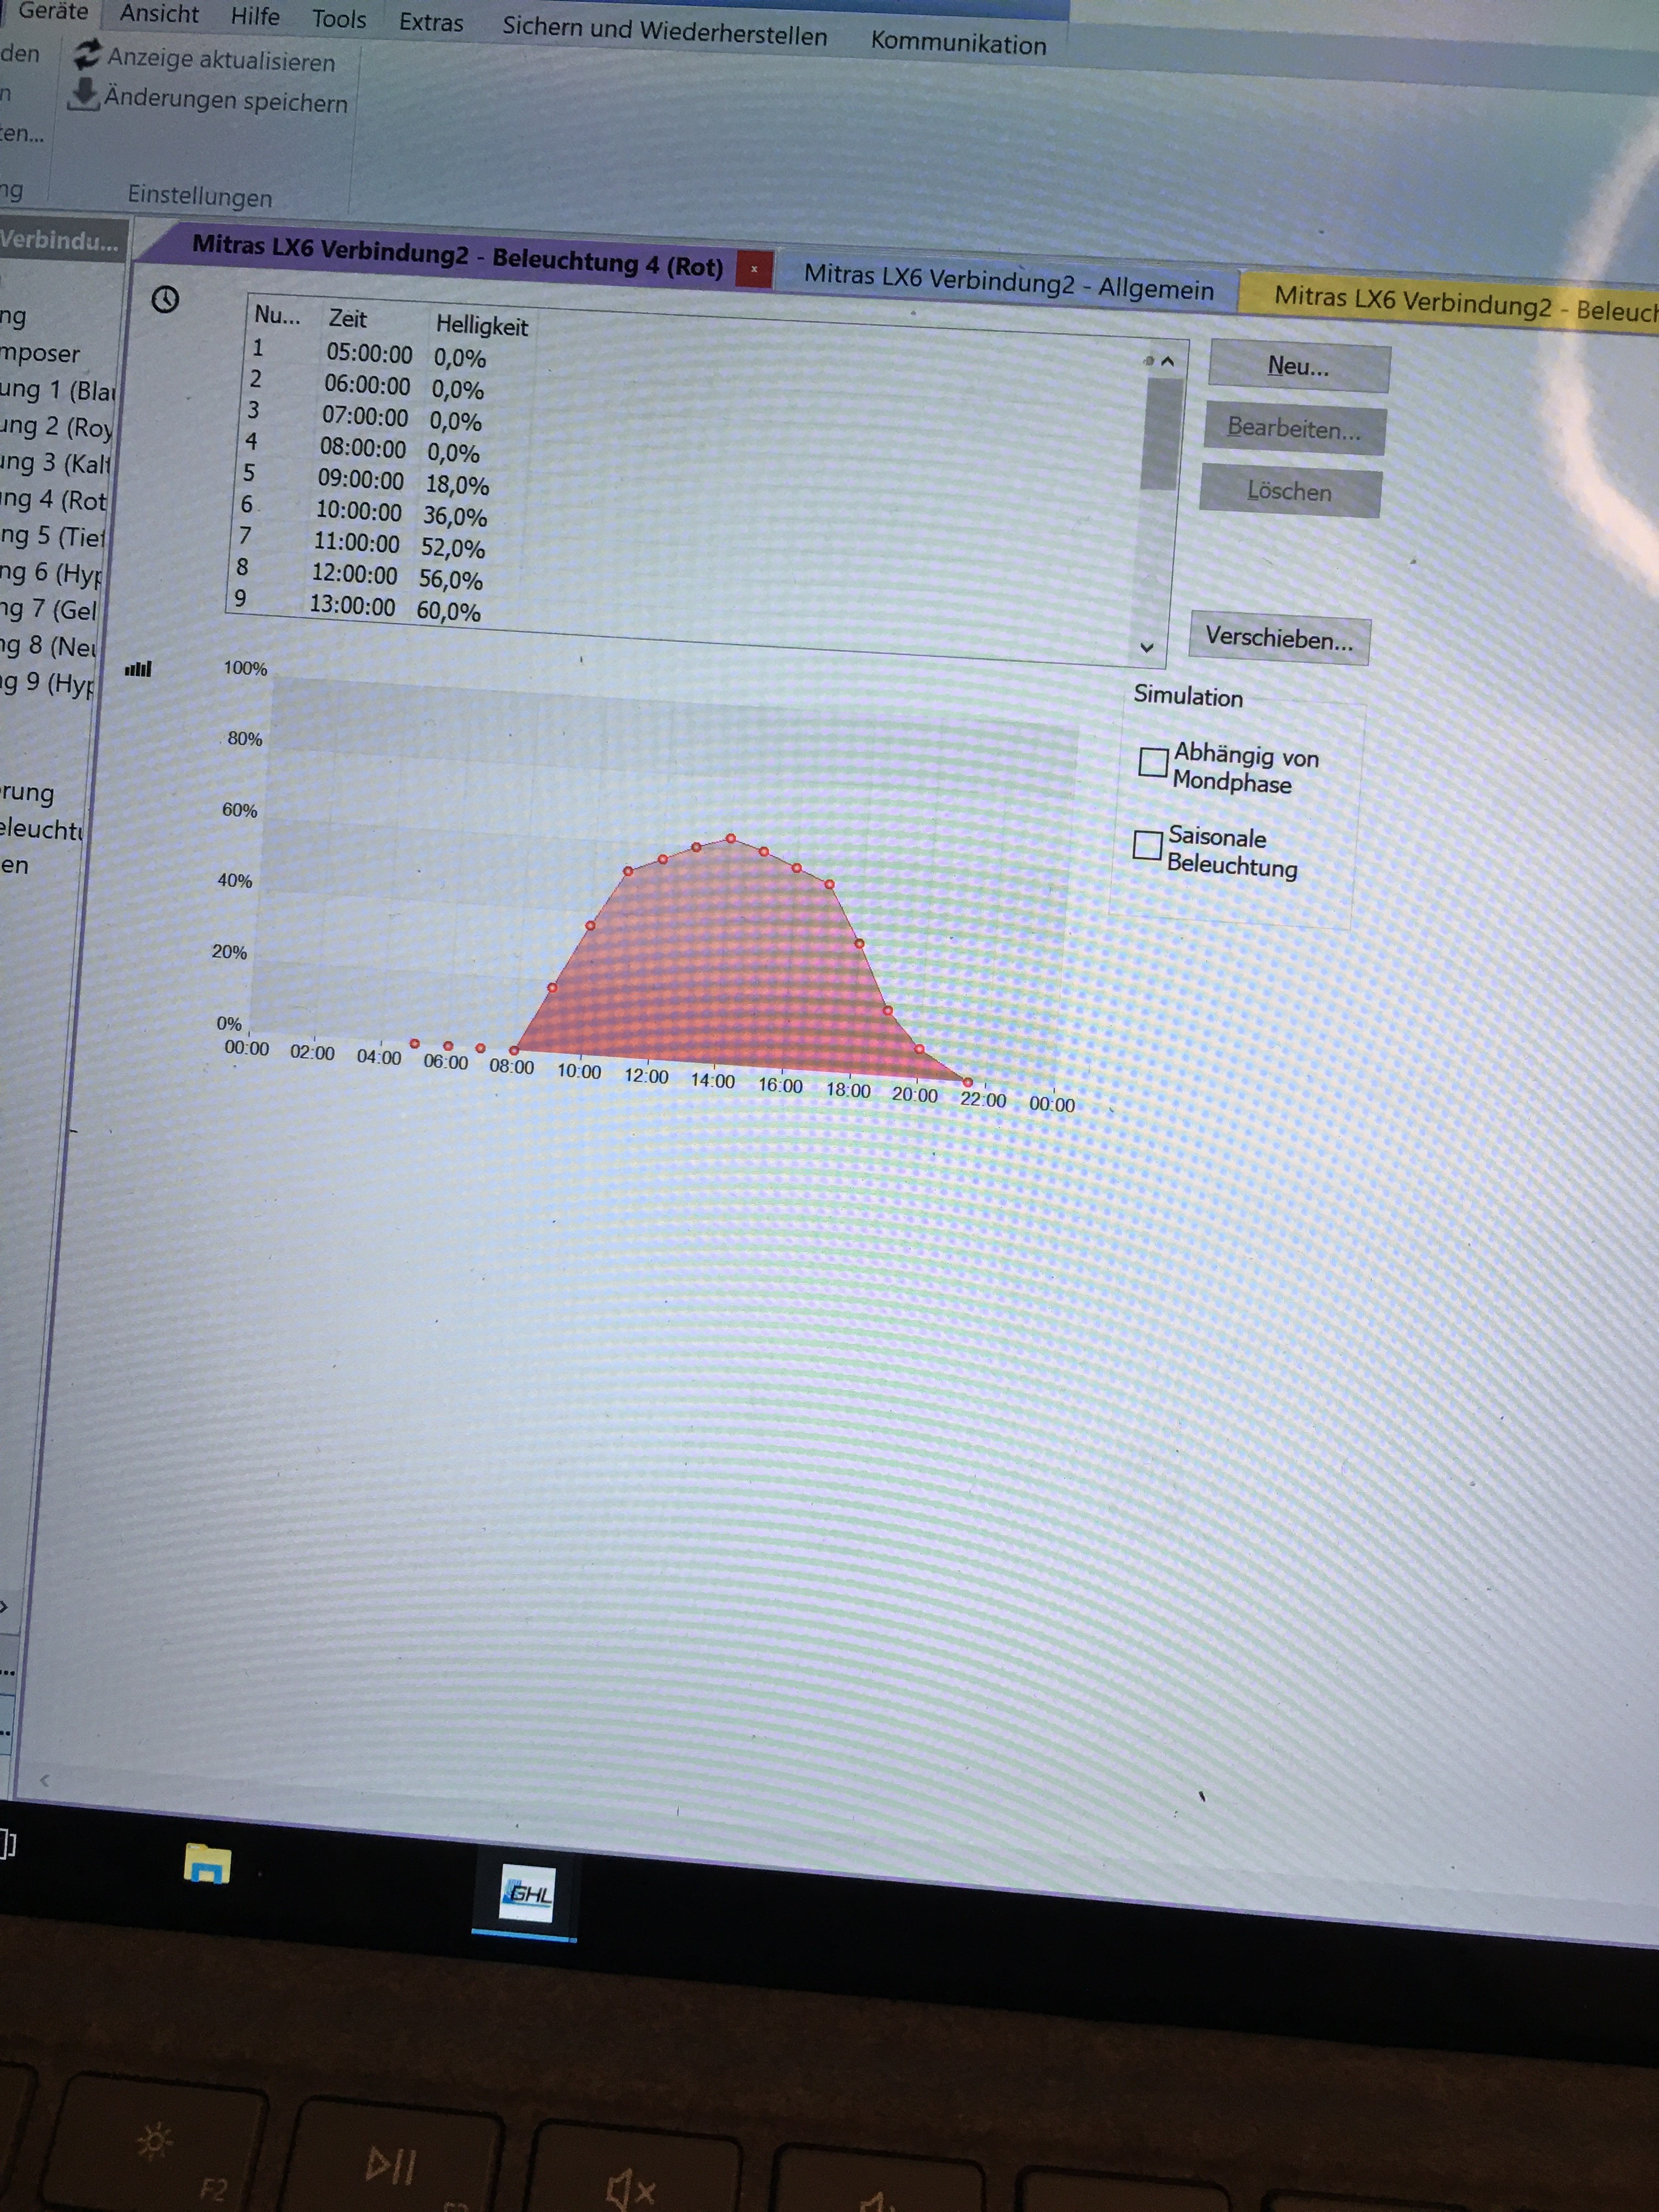Select sidebar item ending in ung 1 (Bla
This screenshot has height=2212, width=1659.
[x=58, y=390]
